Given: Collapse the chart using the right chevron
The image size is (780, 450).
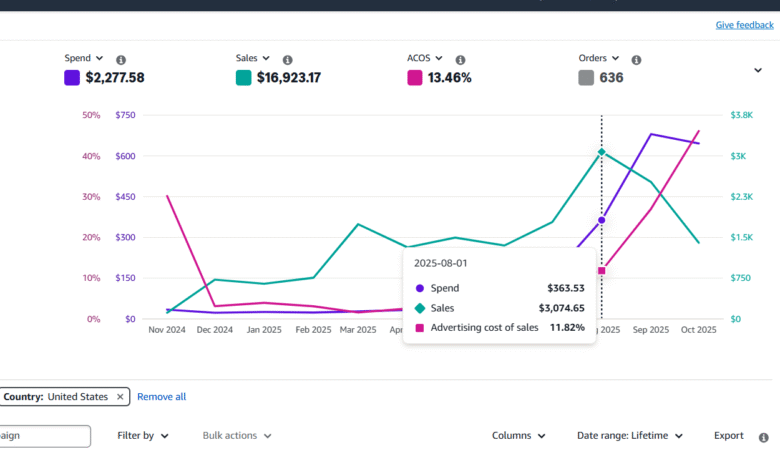Looking at the screenshot, I should pos(758,70).
